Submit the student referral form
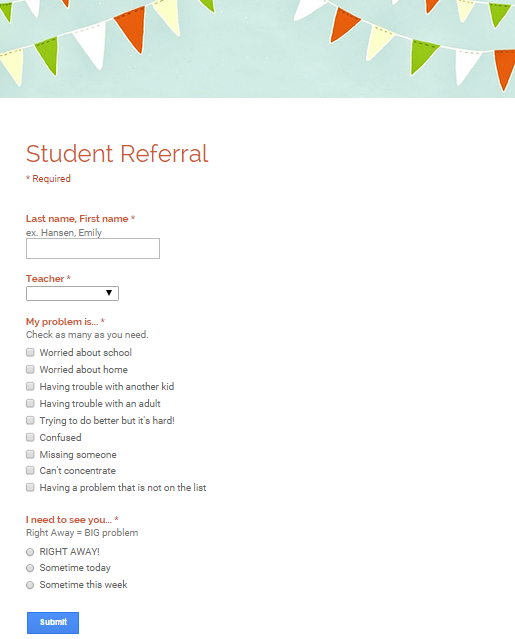 [53, 622]
